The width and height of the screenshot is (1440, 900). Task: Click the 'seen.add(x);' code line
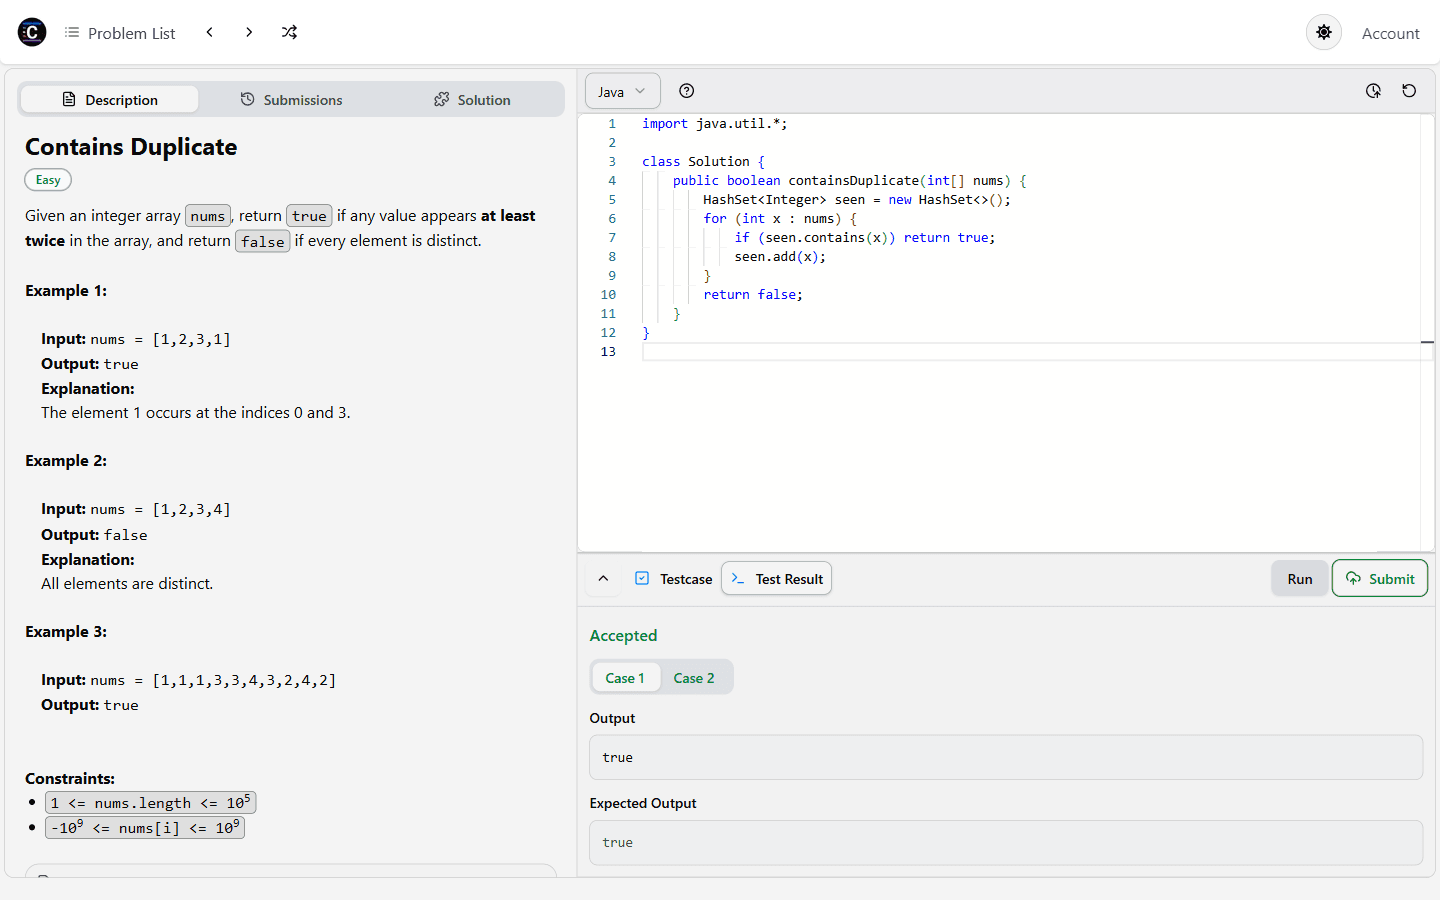[x=780, y=257]
